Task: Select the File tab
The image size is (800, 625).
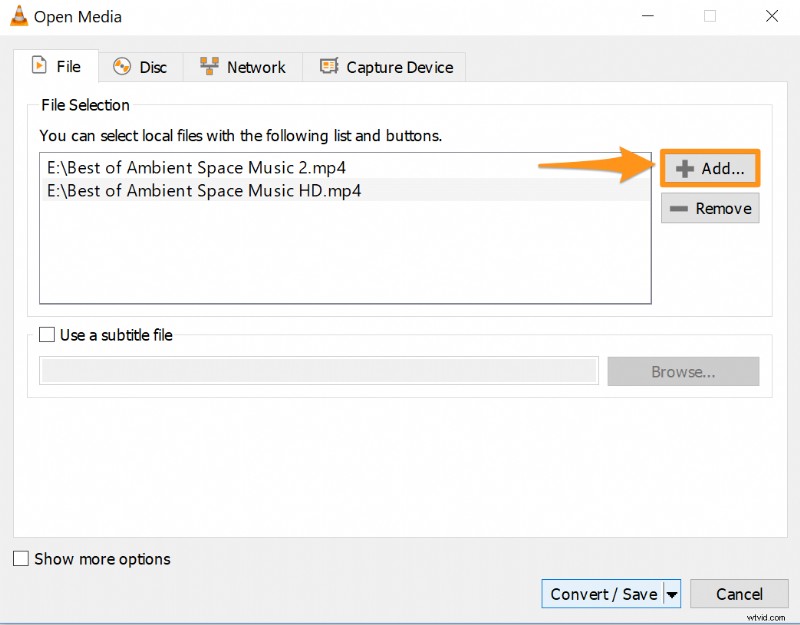Action: (x=57, y=66)
